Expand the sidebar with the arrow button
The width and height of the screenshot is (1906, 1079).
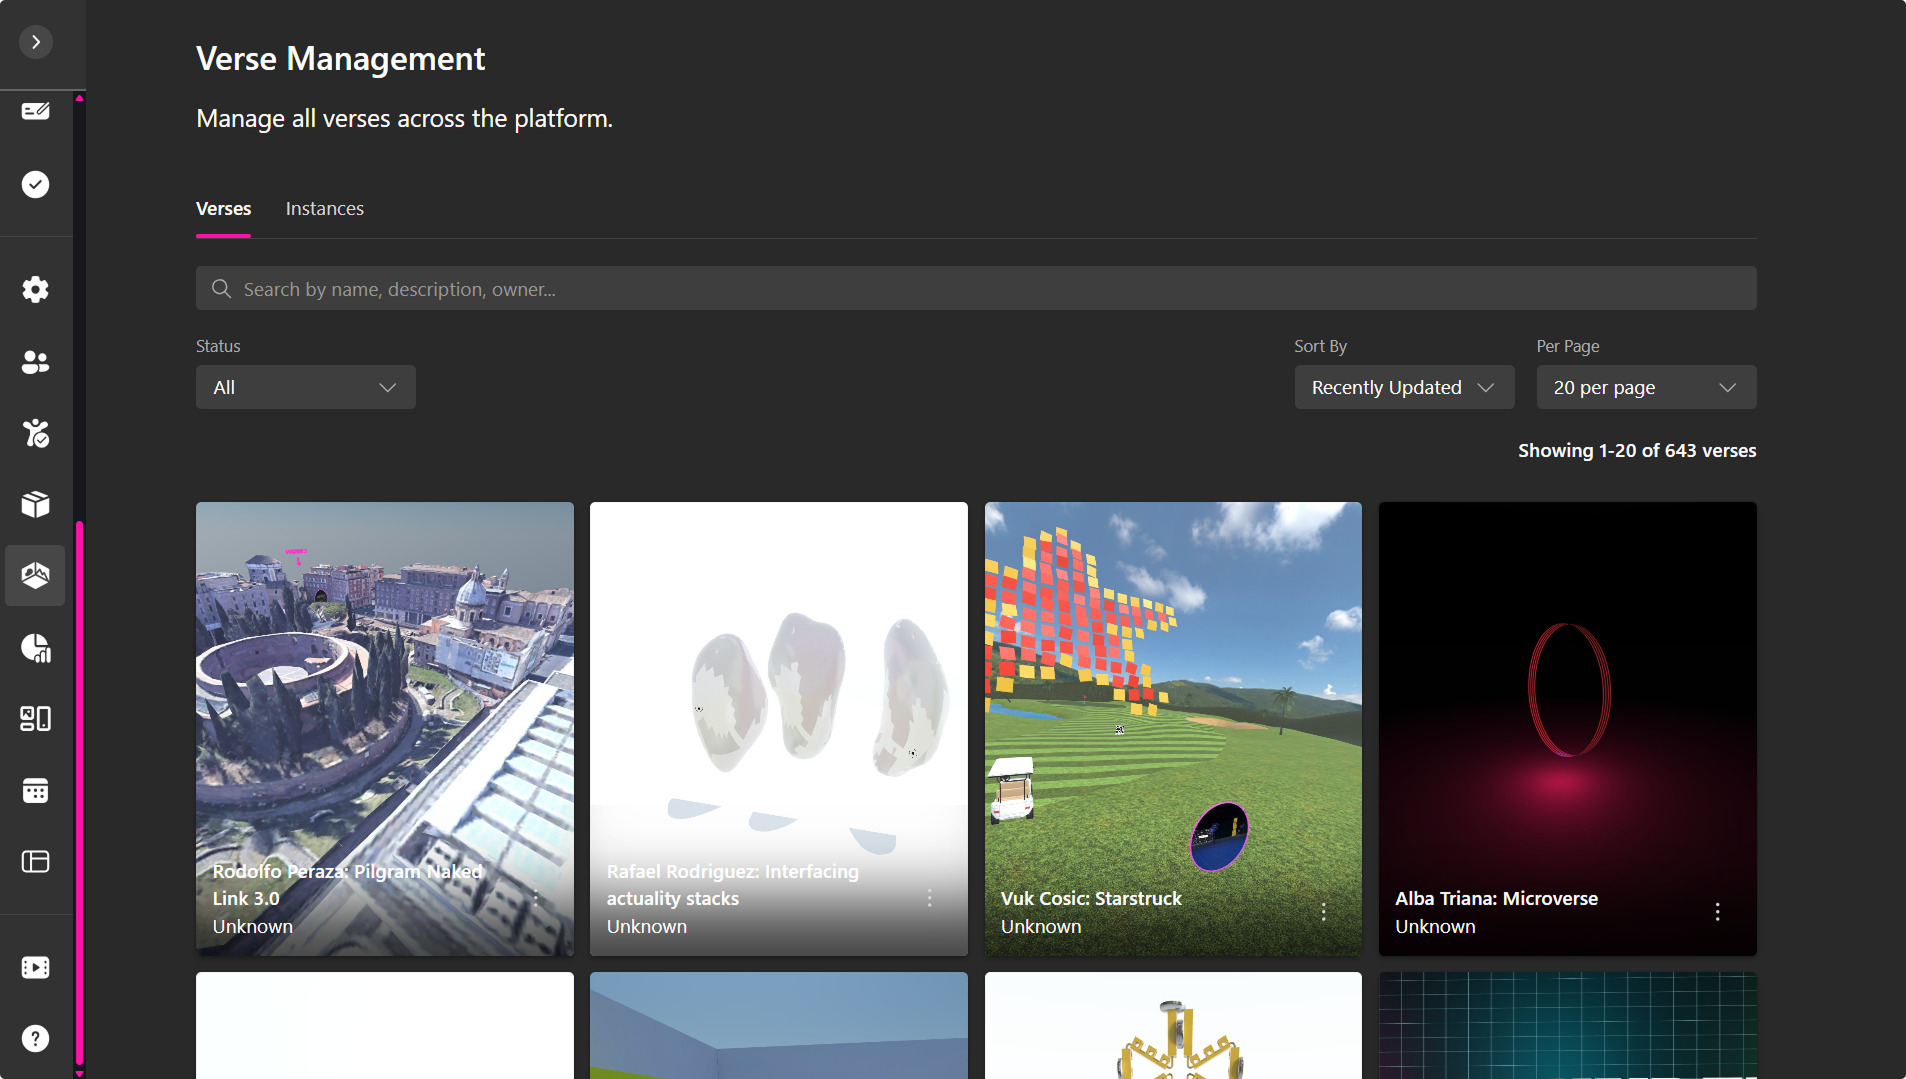tap(36, 42)
